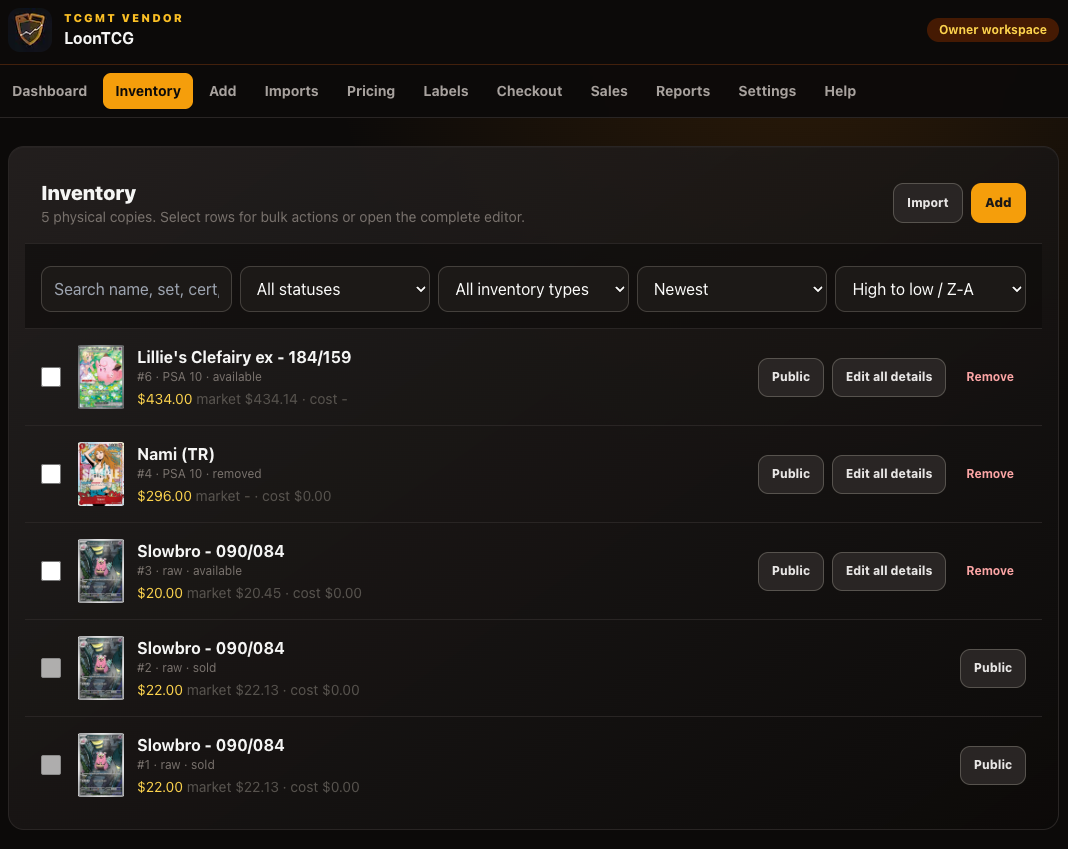
Task: Open the Slowbro #2 card thumbnail
Action: [x=101, y=668]
